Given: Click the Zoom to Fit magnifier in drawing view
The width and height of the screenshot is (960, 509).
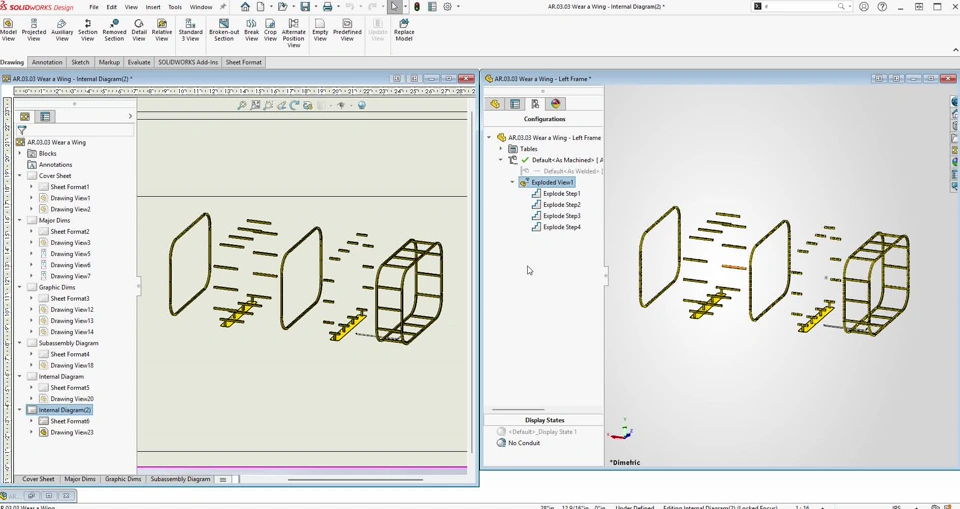Looking at the screenshot, I should [x=242, y=105].
